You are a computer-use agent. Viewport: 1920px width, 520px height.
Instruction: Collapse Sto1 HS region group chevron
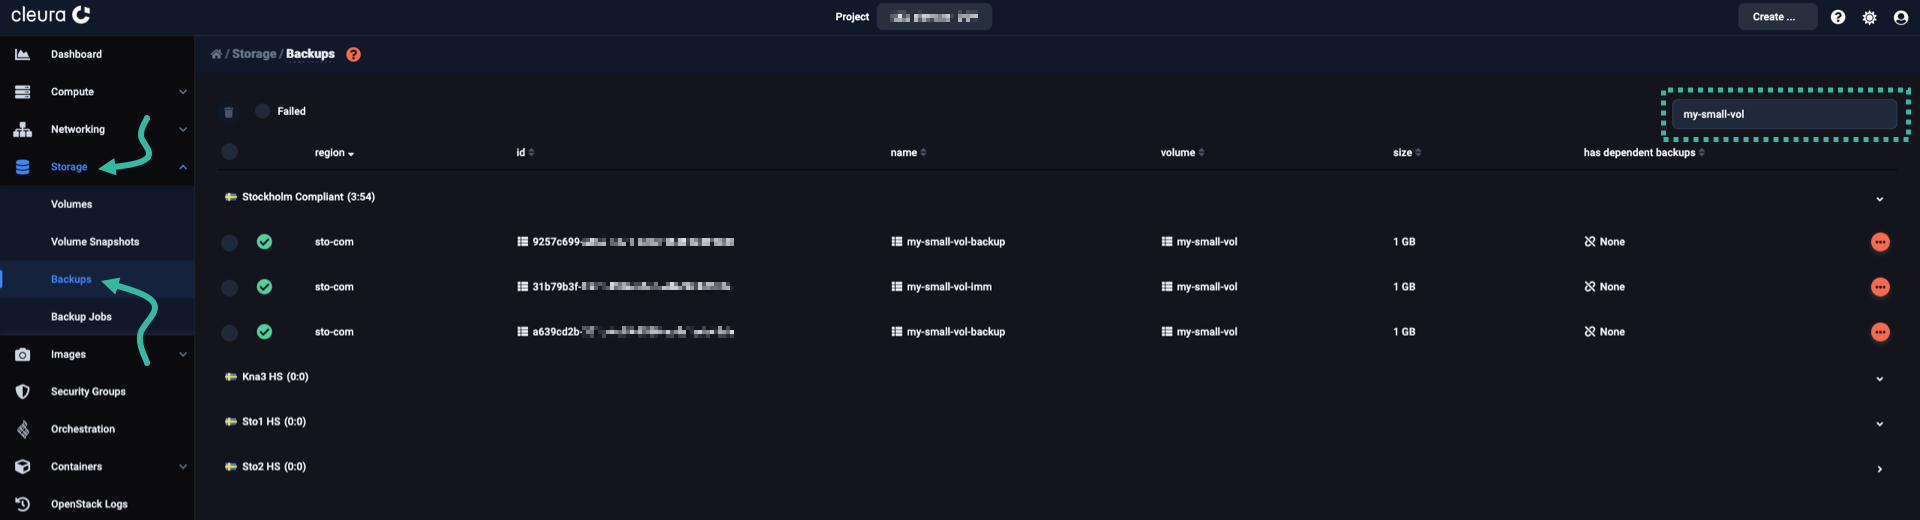(x=1880, y=424)
